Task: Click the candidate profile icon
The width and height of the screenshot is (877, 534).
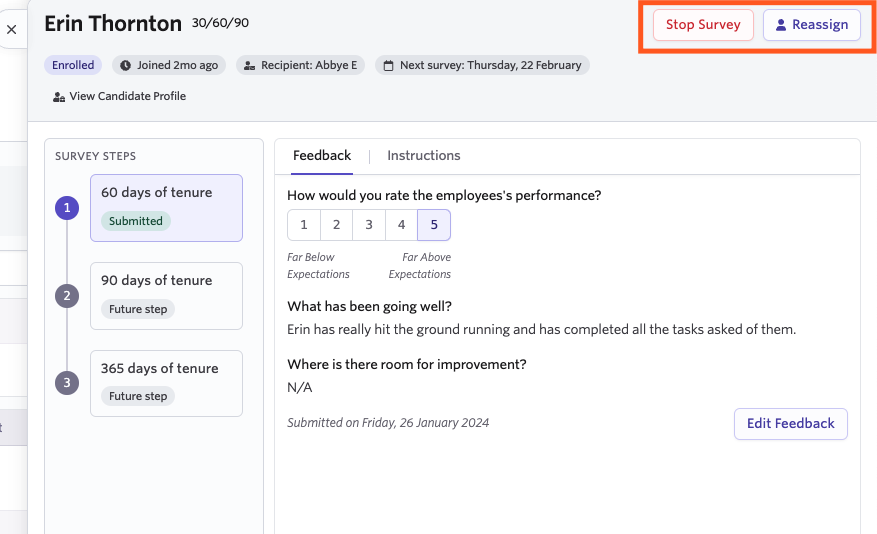Action: point(59,97)
